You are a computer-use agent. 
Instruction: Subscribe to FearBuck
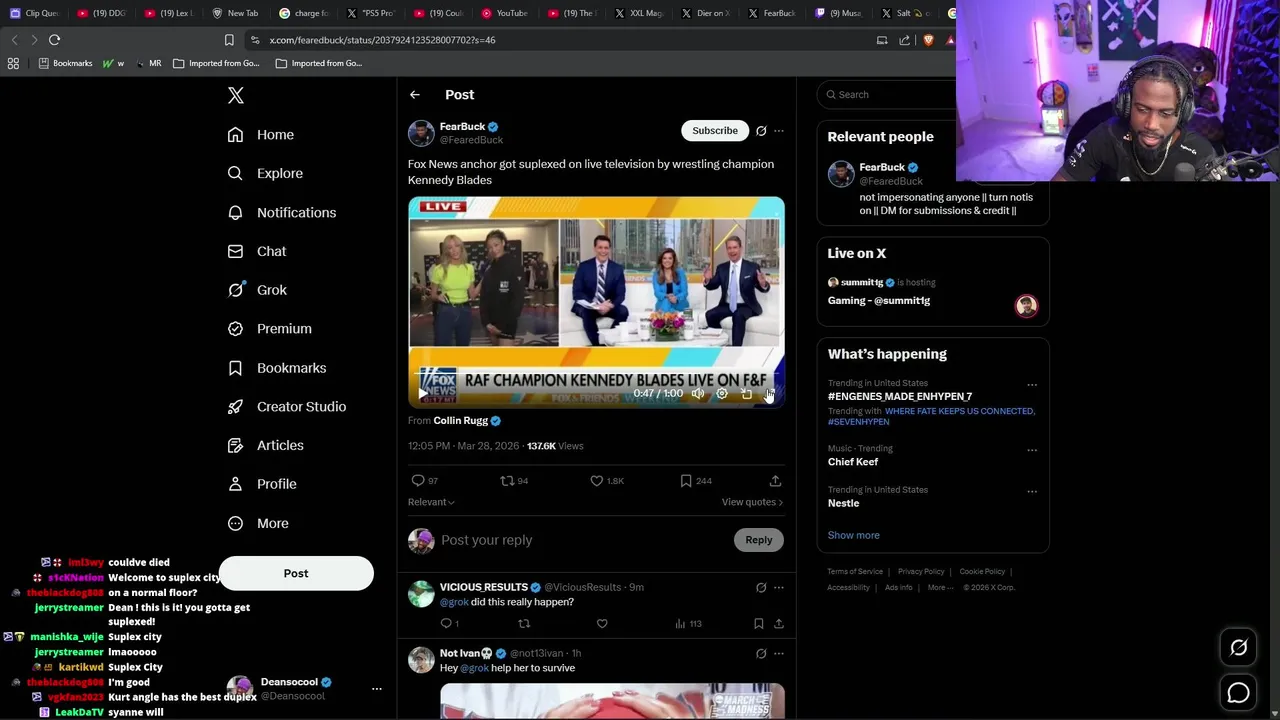(715, 131)
